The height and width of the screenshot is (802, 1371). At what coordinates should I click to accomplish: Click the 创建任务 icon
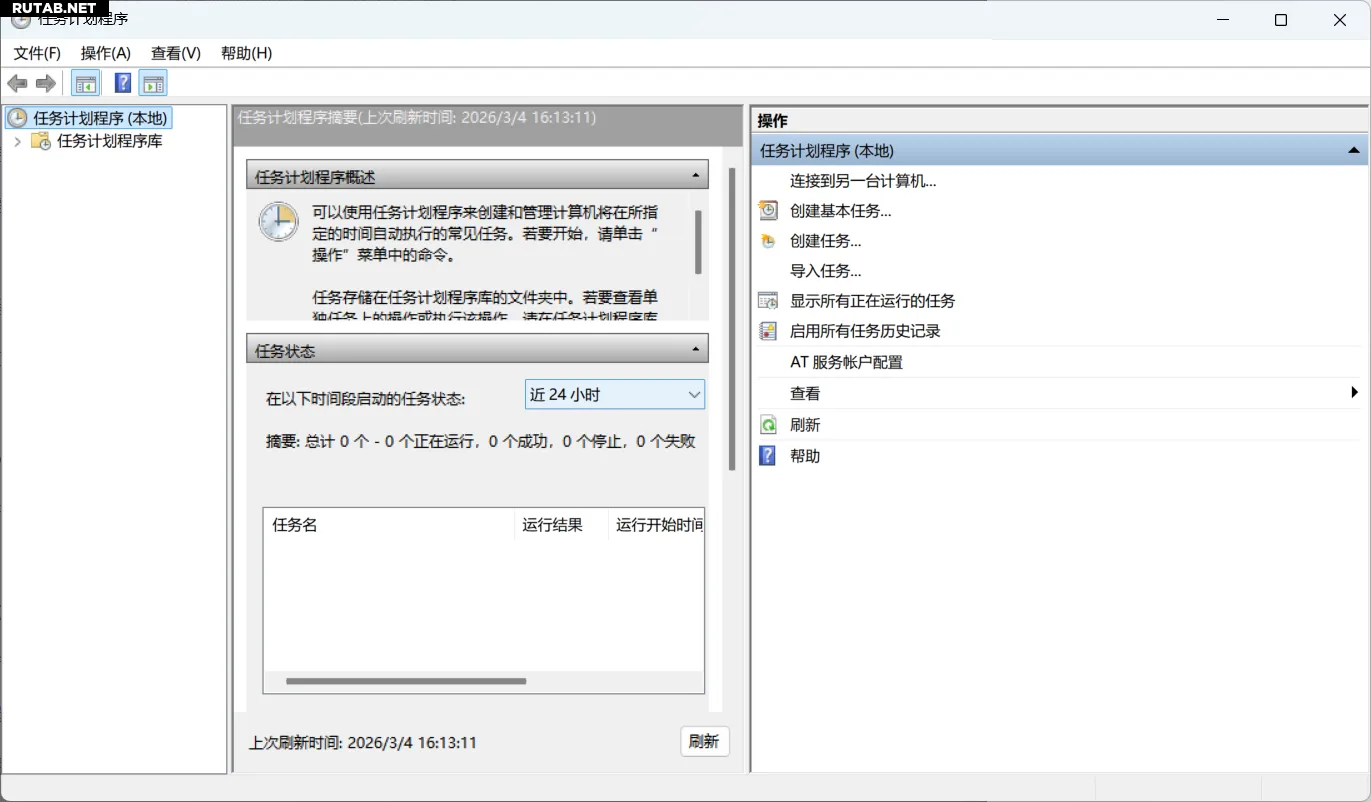(x=768, y=241)
